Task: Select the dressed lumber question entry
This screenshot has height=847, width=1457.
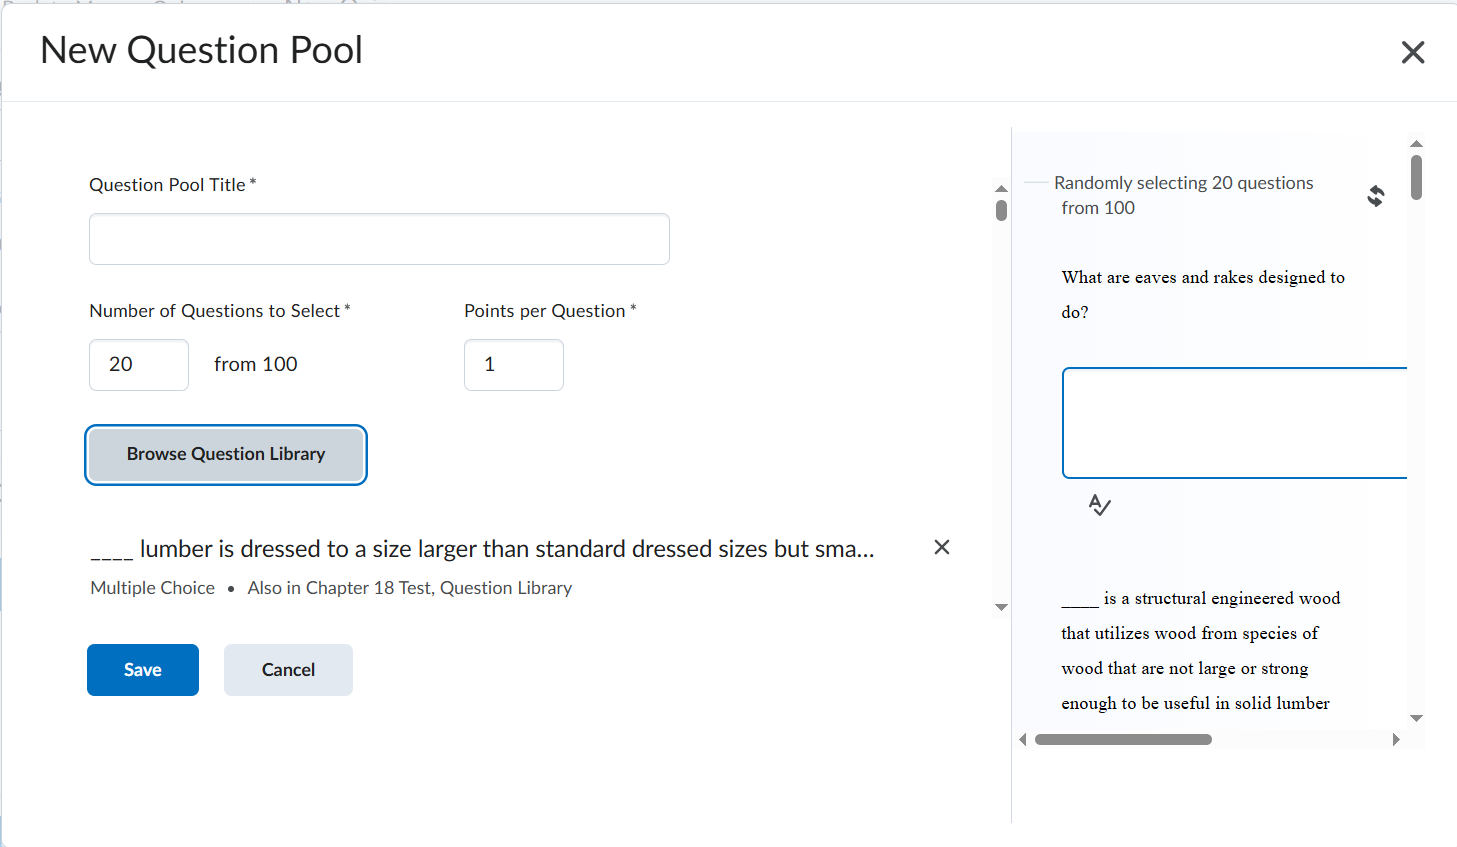Action: pos(482,550)
